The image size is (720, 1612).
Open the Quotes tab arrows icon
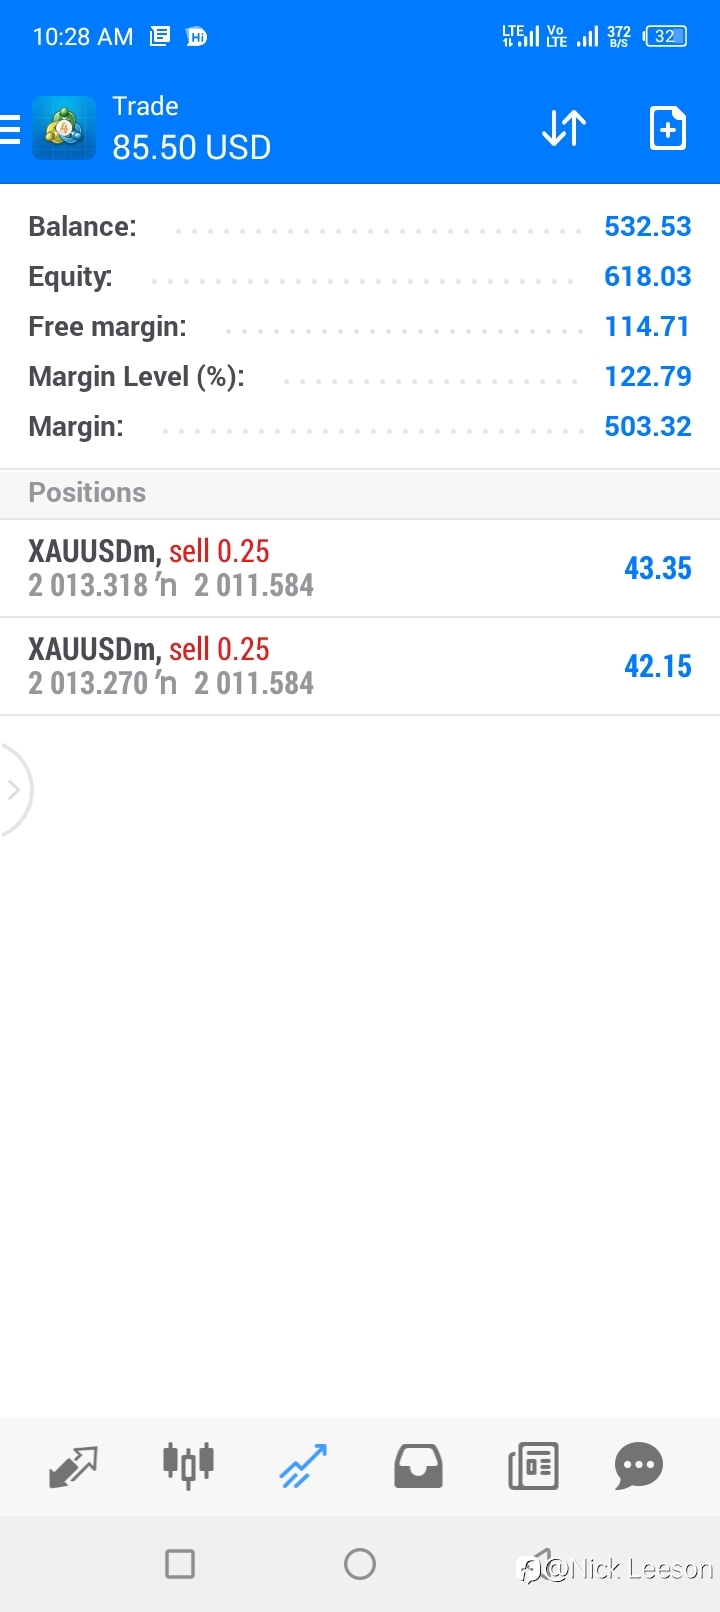click(73, 1466)
